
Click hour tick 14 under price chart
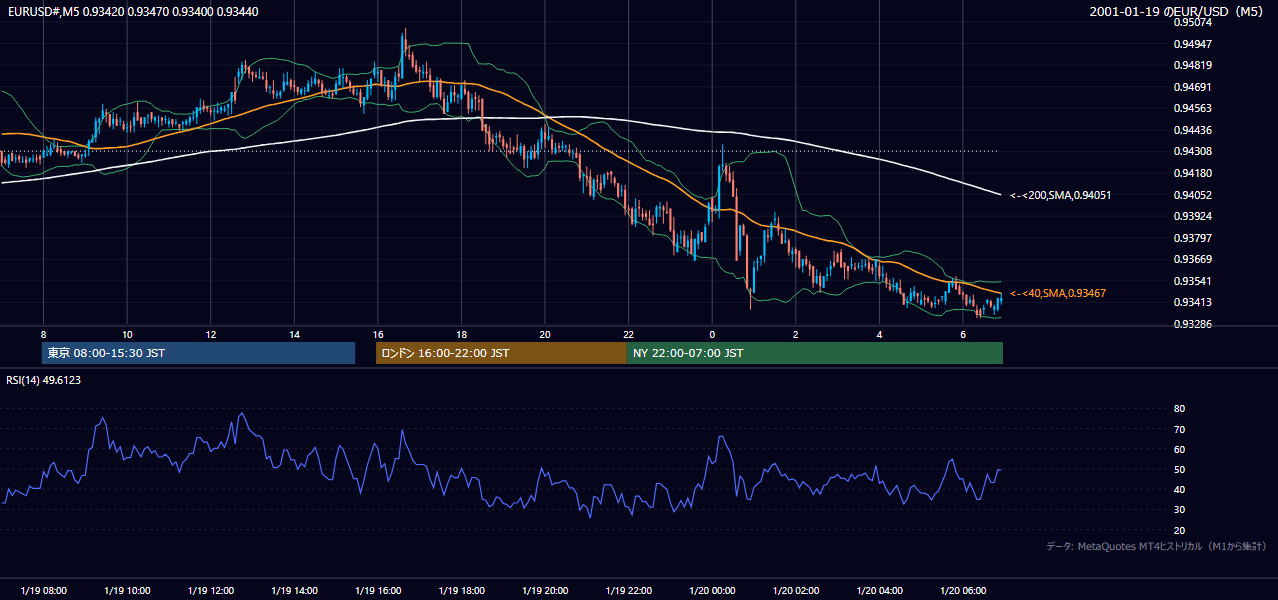point(294,334)
